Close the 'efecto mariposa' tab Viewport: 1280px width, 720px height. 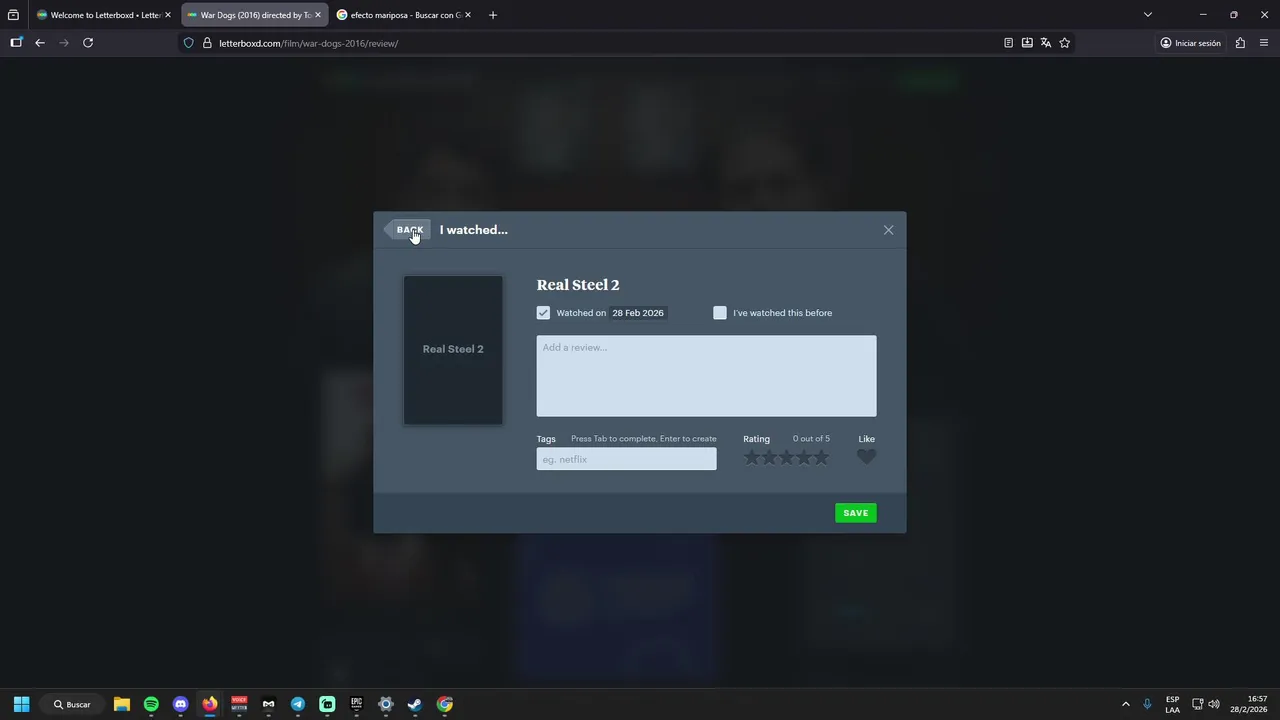tap(468, 15)
